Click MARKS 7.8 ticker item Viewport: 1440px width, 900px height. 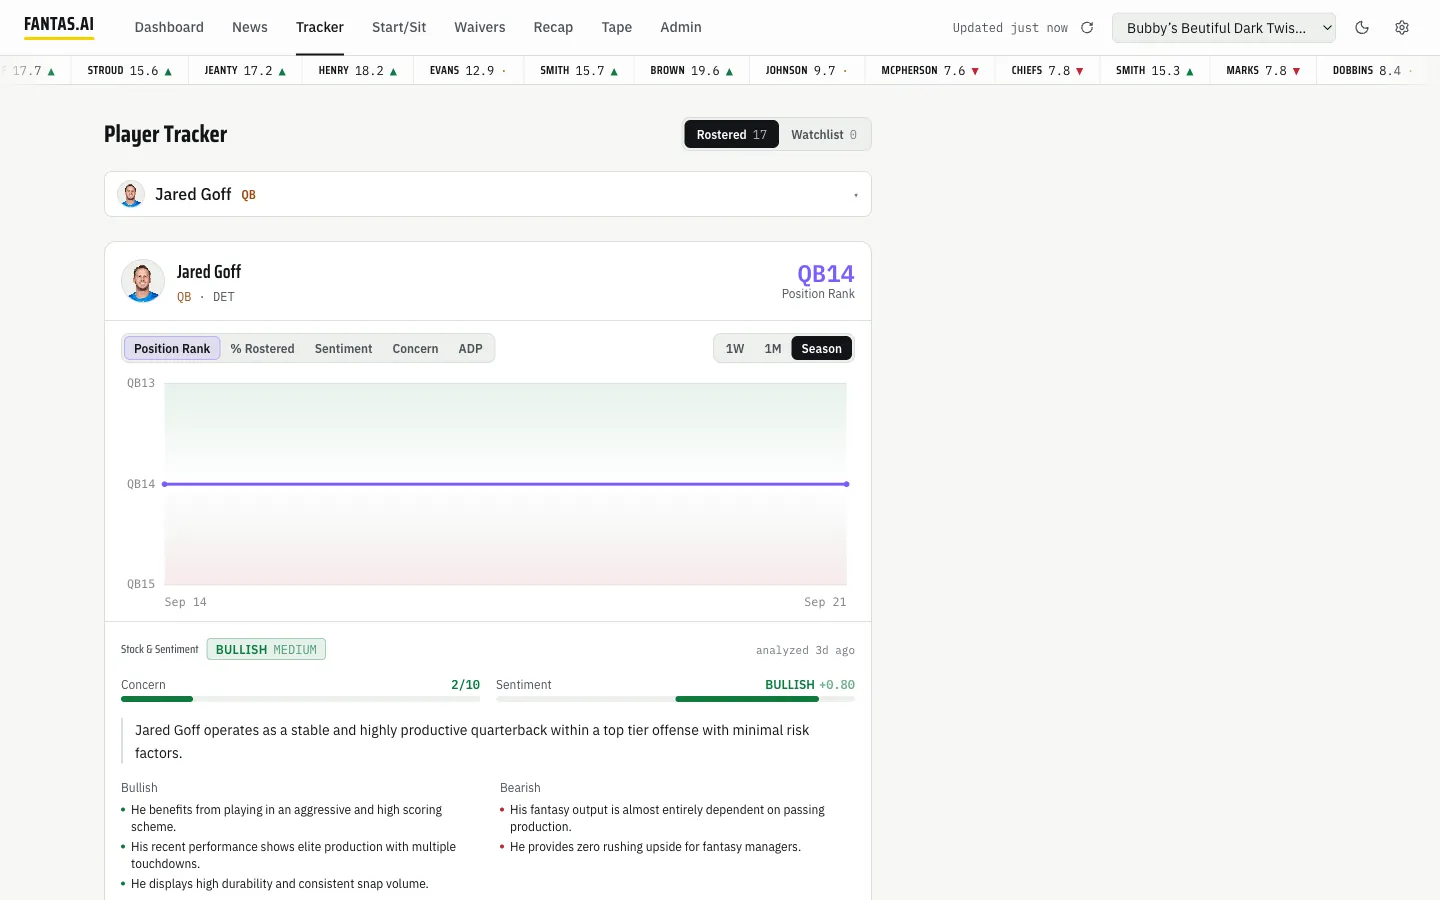pos(1264,71)
